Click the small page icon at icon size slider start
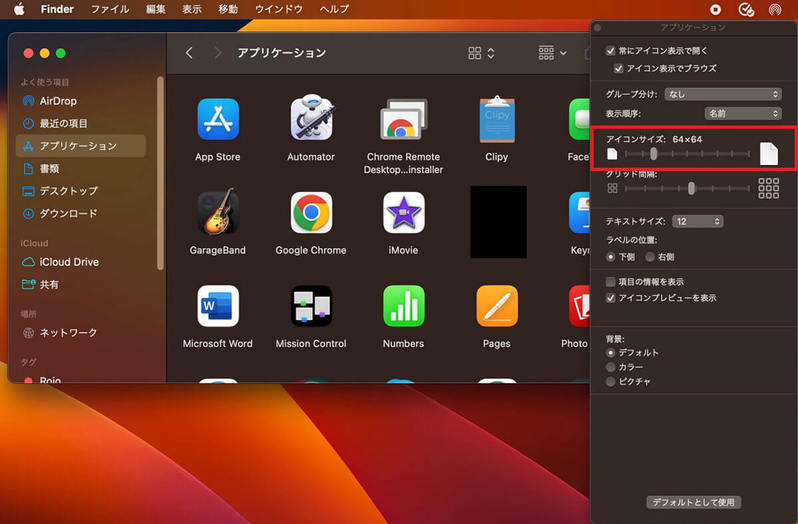 (612, 154)
